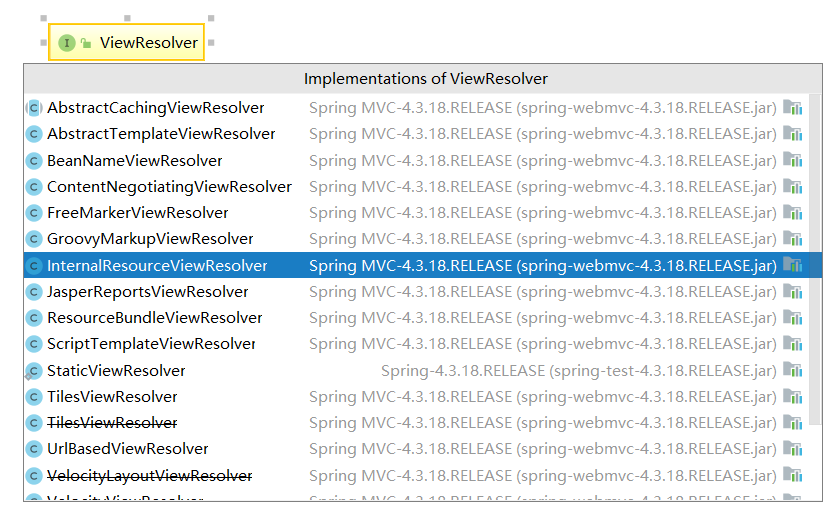Viewport: 840px width, 513px height.
Task: Click the library icon on UrlBasedViewResolver row
Action: (793, 449)
